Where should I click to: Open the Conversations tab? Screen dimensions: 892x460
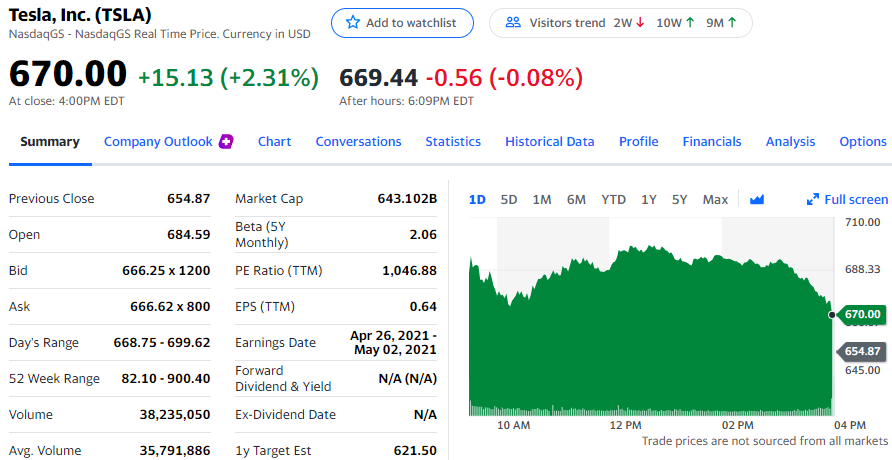pos(358,142)
